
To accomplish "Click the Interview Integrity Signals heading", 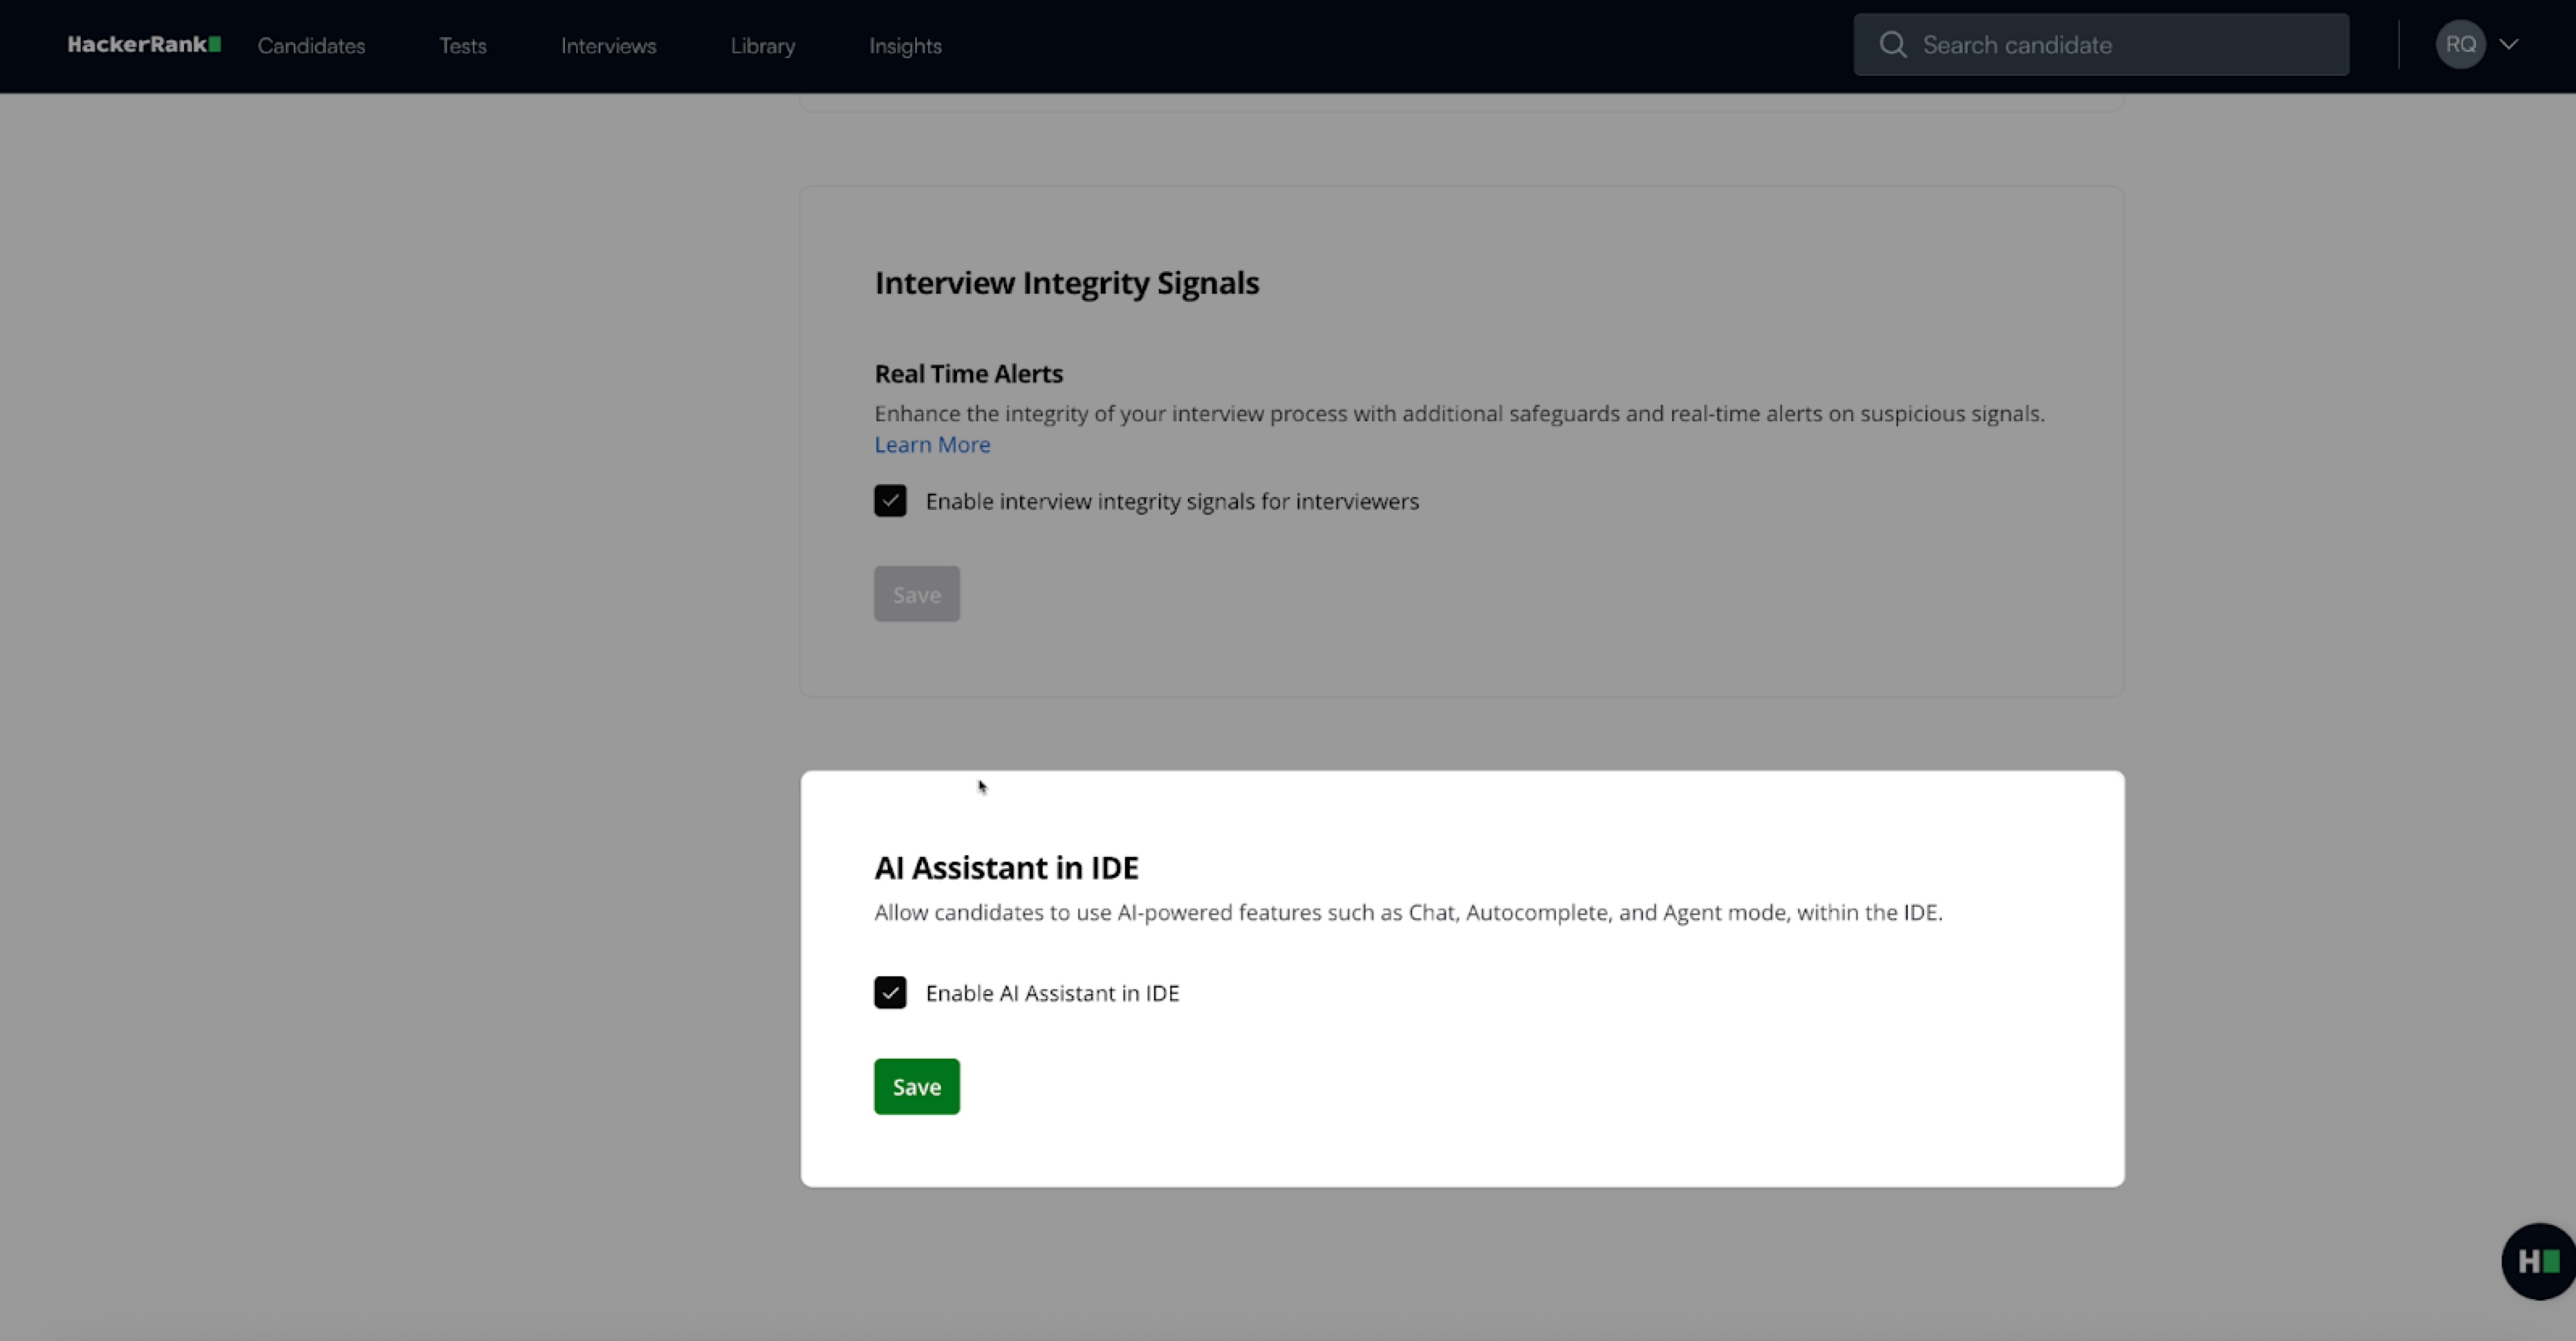I will 1066,283.
